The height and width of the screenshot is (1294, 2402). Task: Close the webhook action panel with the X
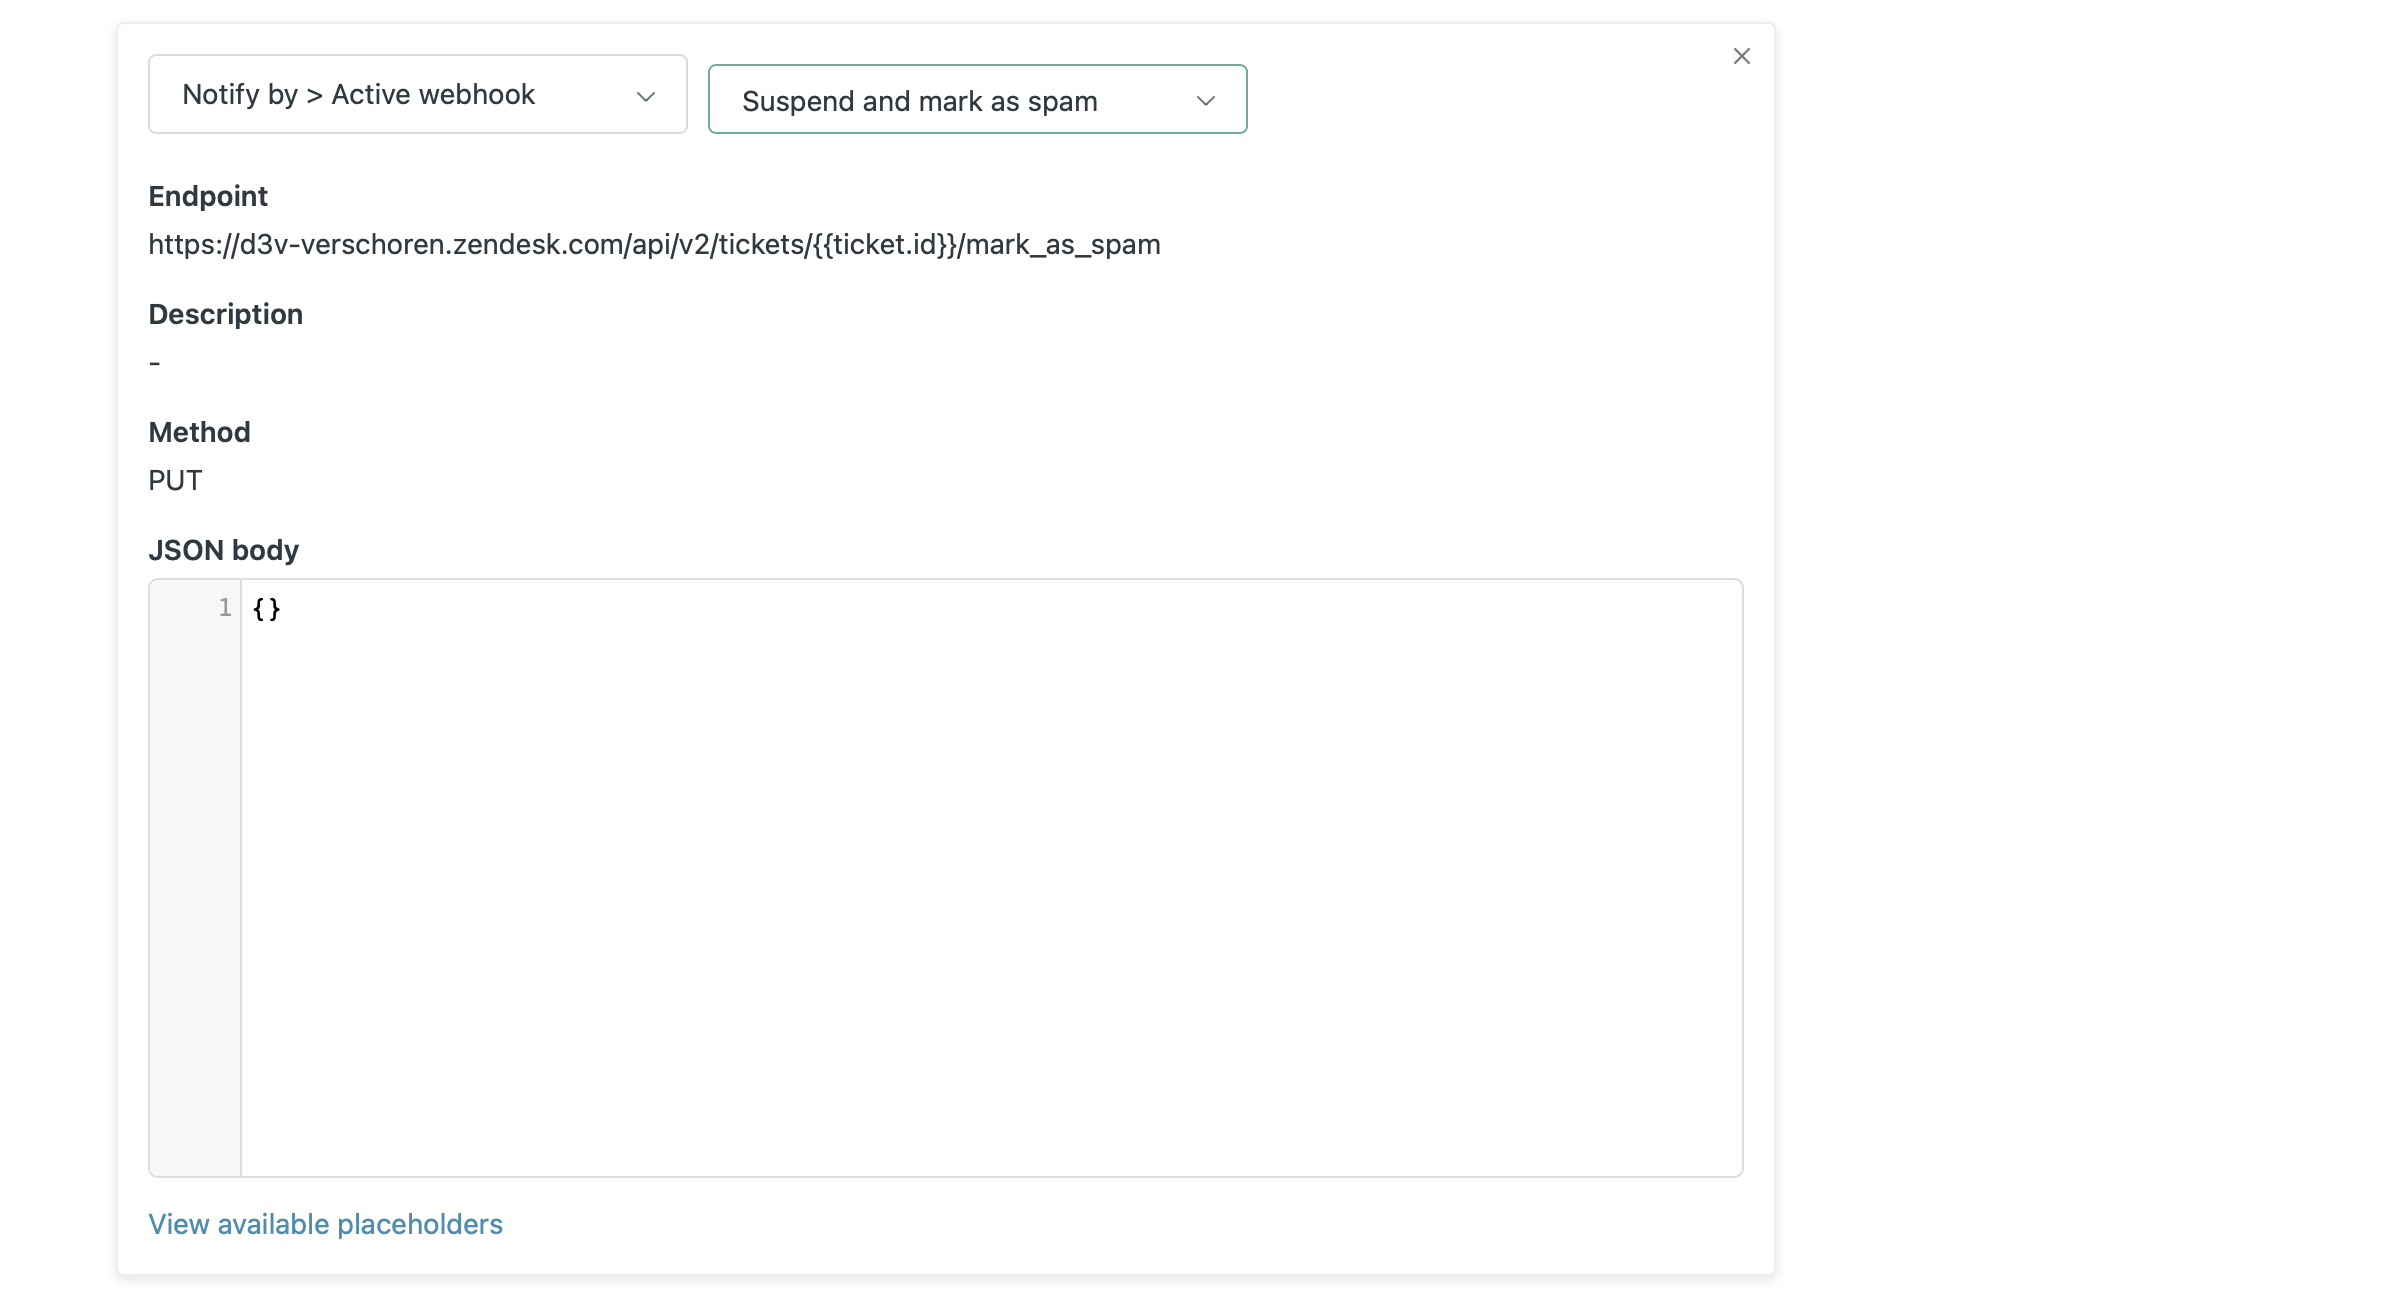tap(1741, 56)
